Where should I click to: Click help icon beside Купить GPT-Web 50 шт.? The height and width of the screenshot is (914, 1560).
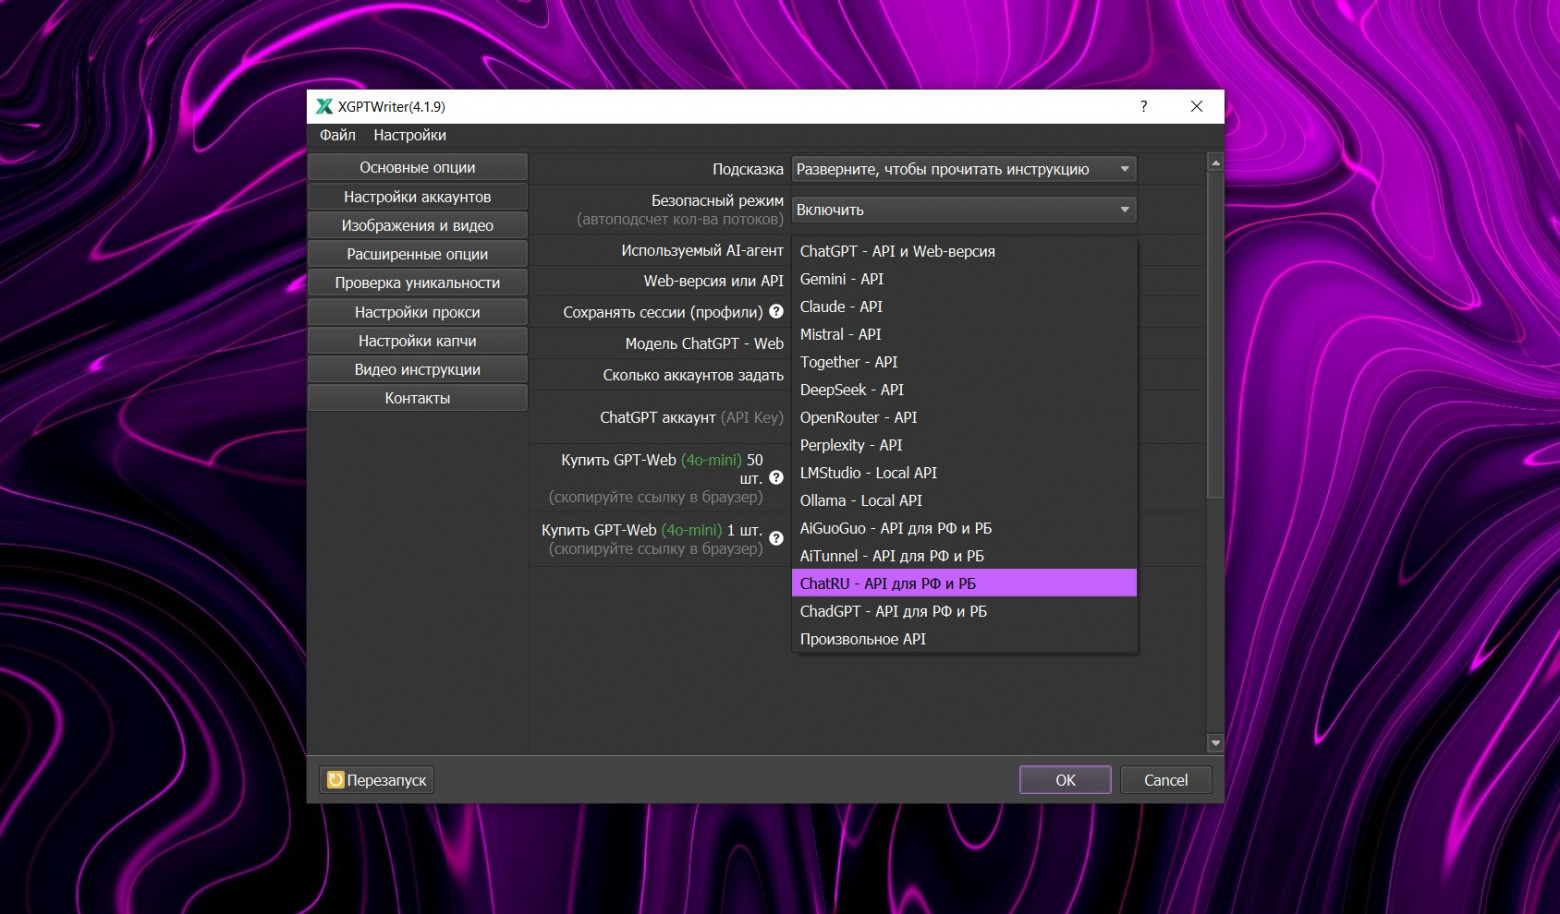(x=776, y=478)
